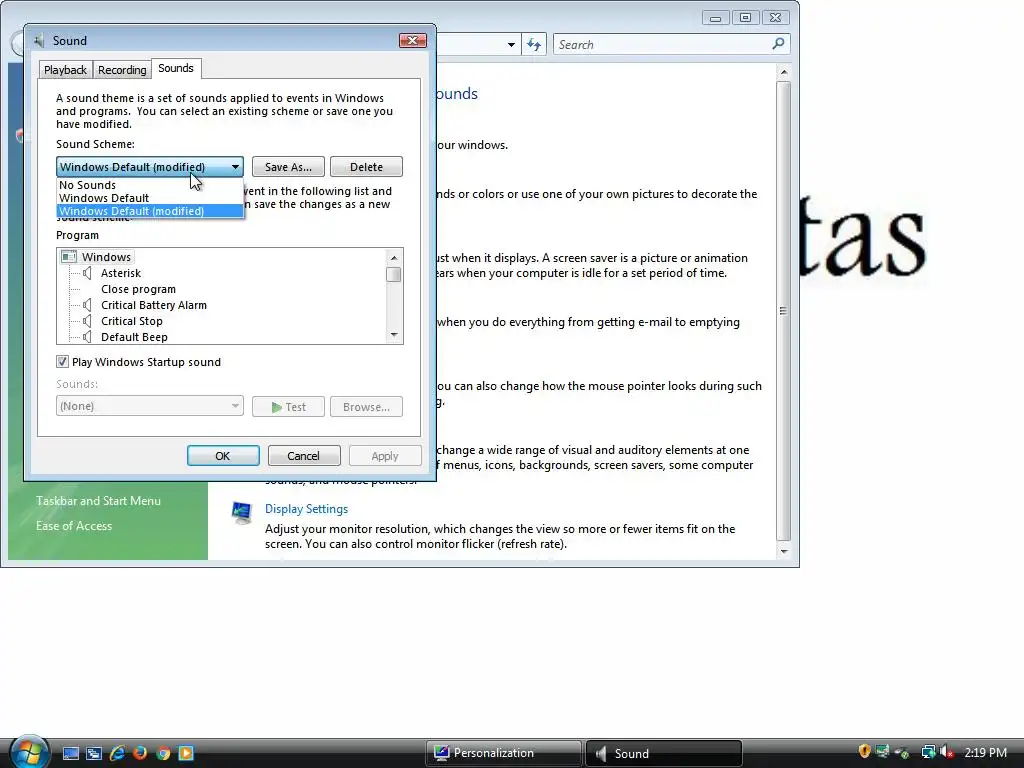Click the Browse... button
This screenshot has height=768, width=1024.
pyautogui.click(x=366, y=407)
